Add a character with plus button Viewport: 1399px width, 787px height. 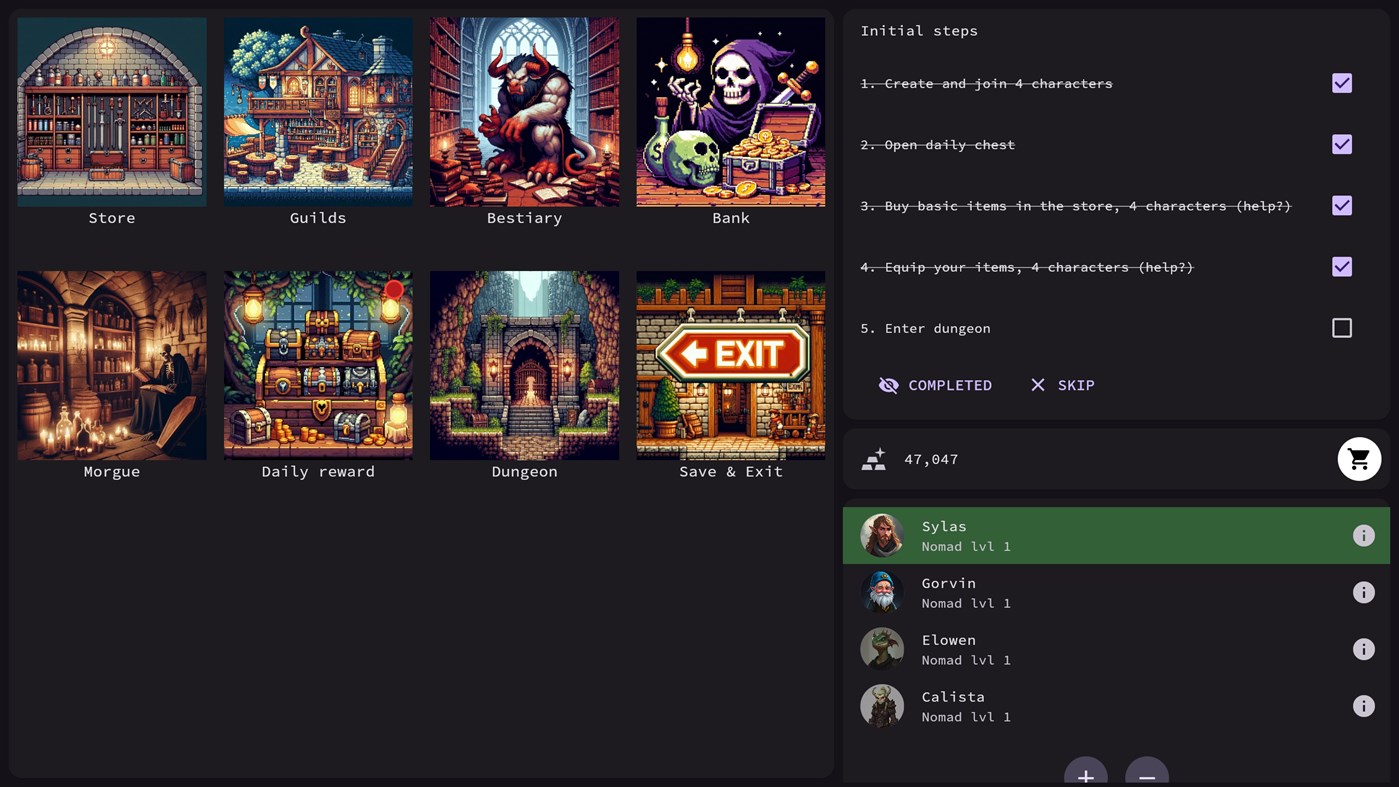pyautogui.click(x=1086, y=772)
